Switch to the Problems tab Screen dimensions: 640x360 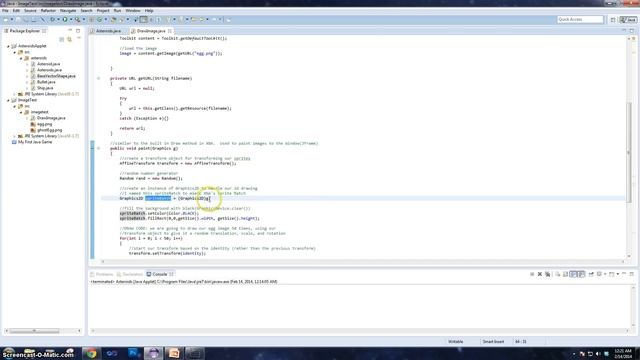(102, 274)
